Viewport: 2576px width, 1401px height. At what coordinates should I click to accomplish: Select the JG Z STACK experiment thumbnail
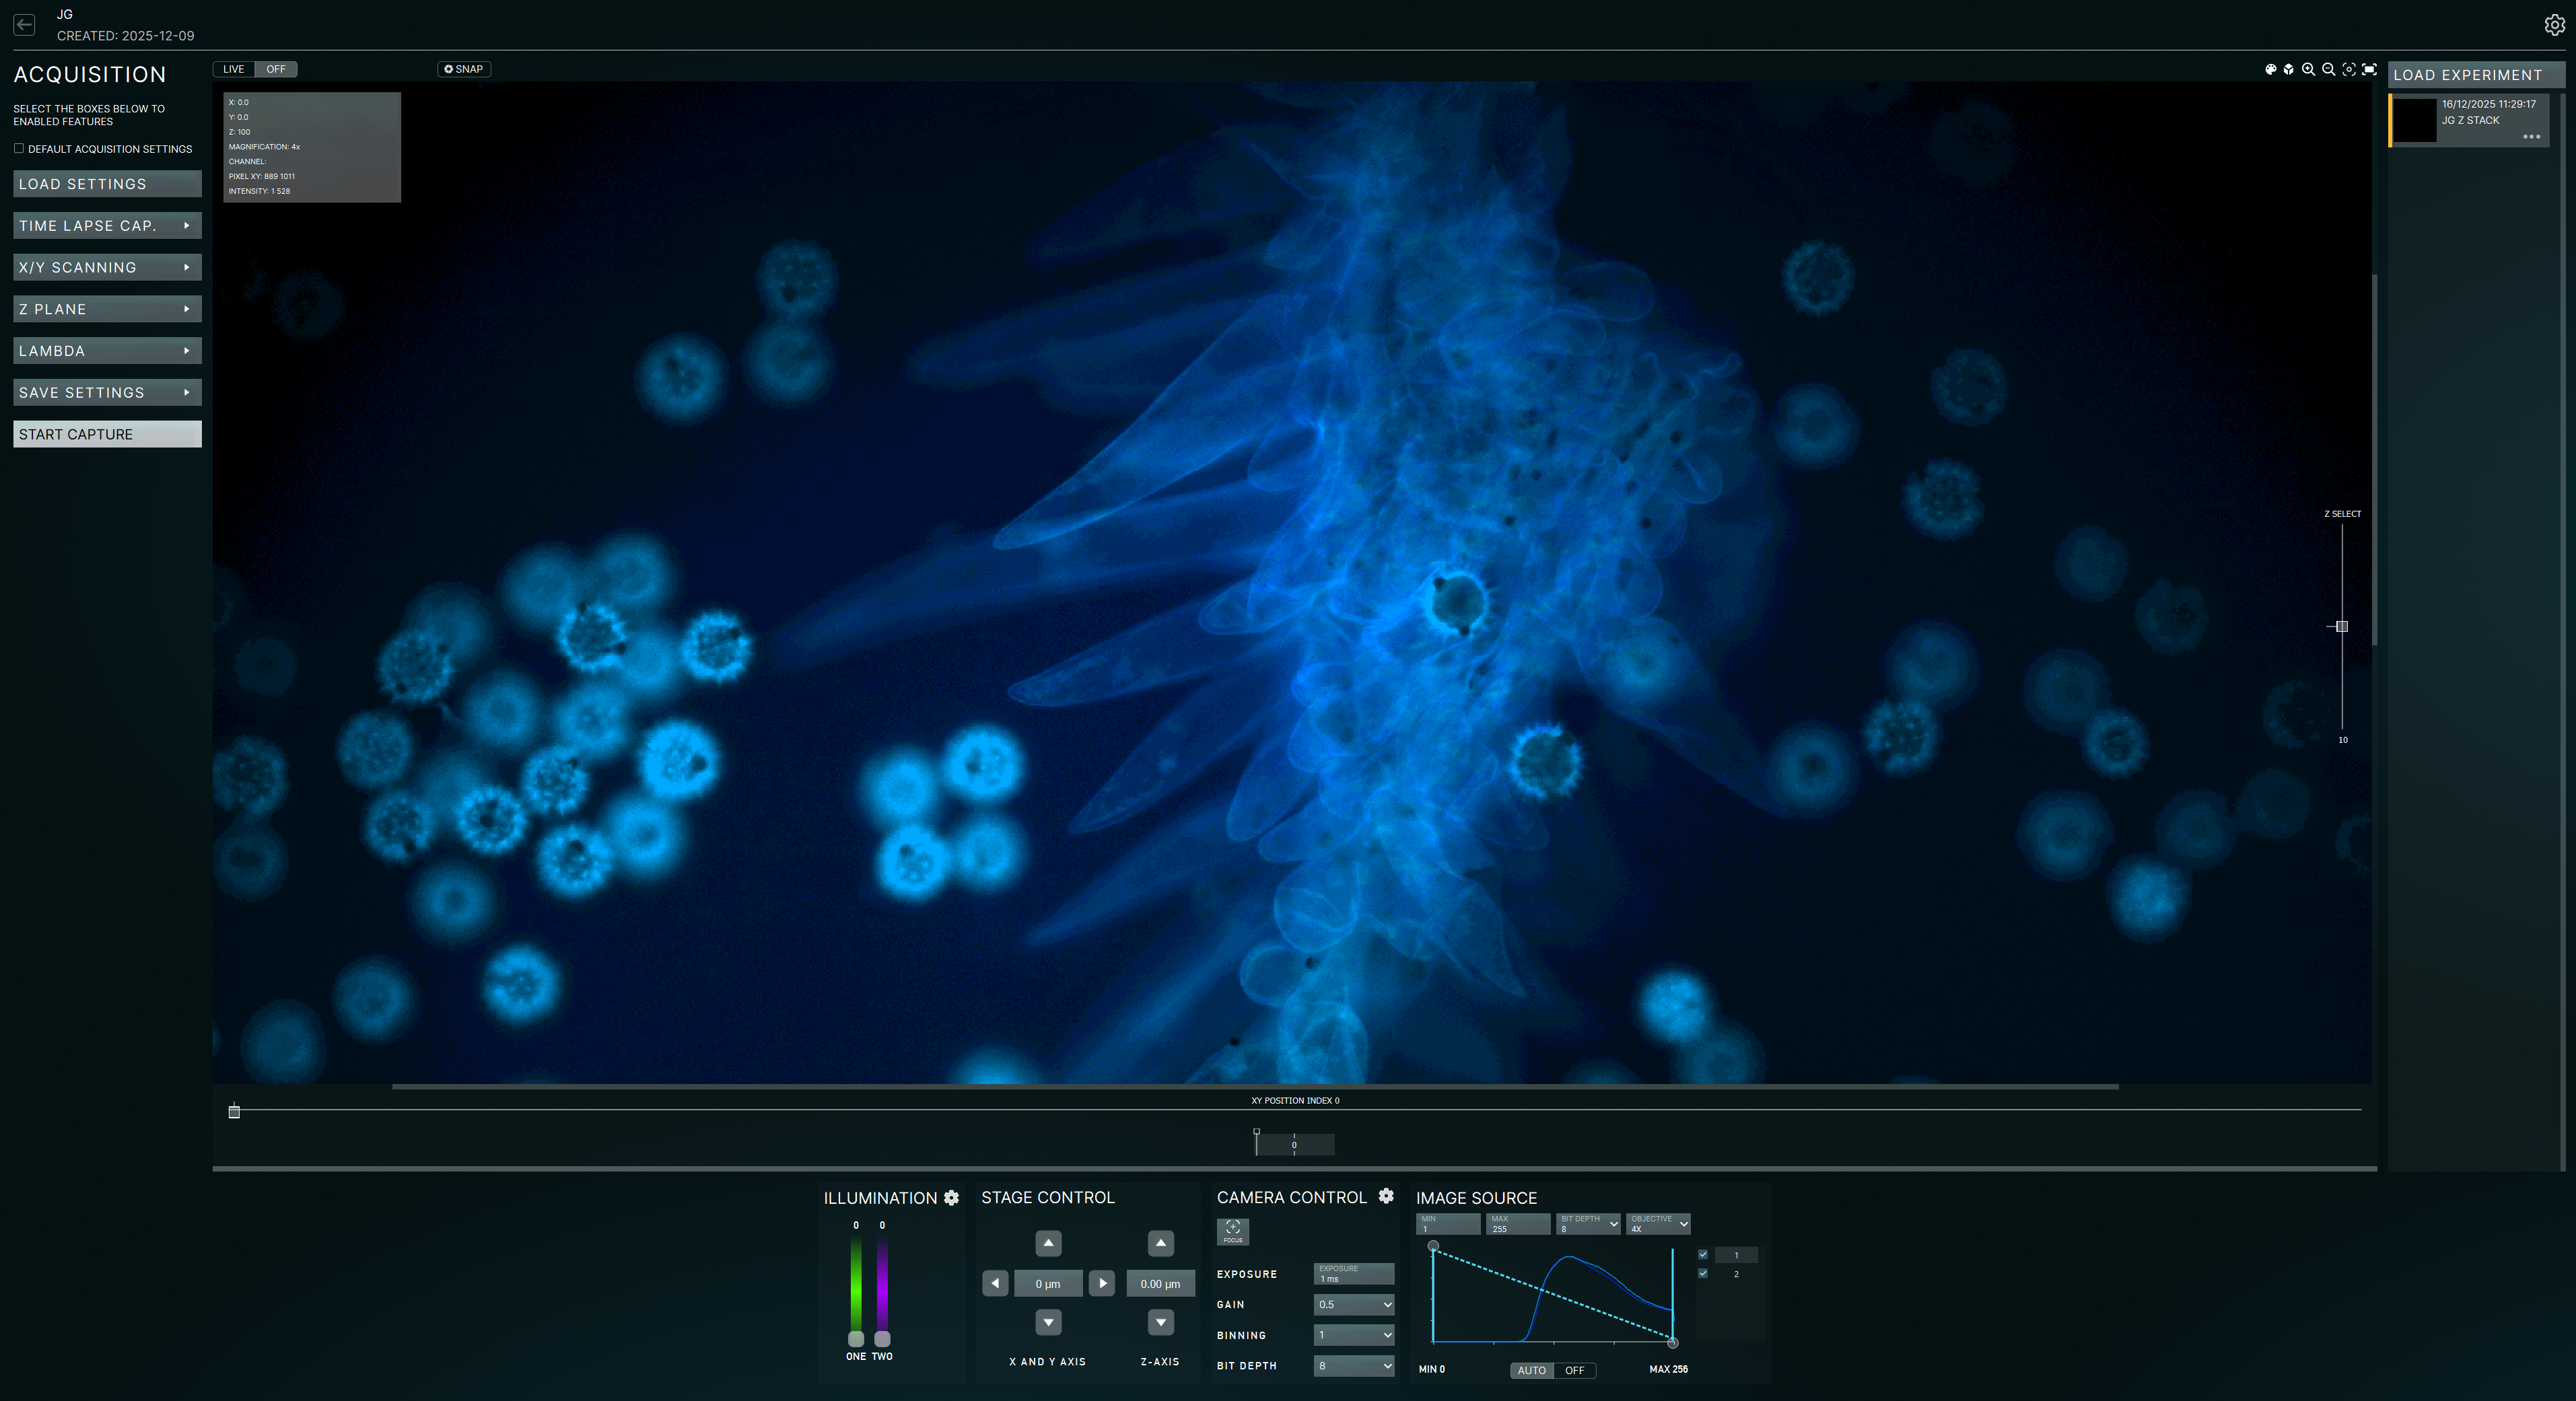[2414, 120]
